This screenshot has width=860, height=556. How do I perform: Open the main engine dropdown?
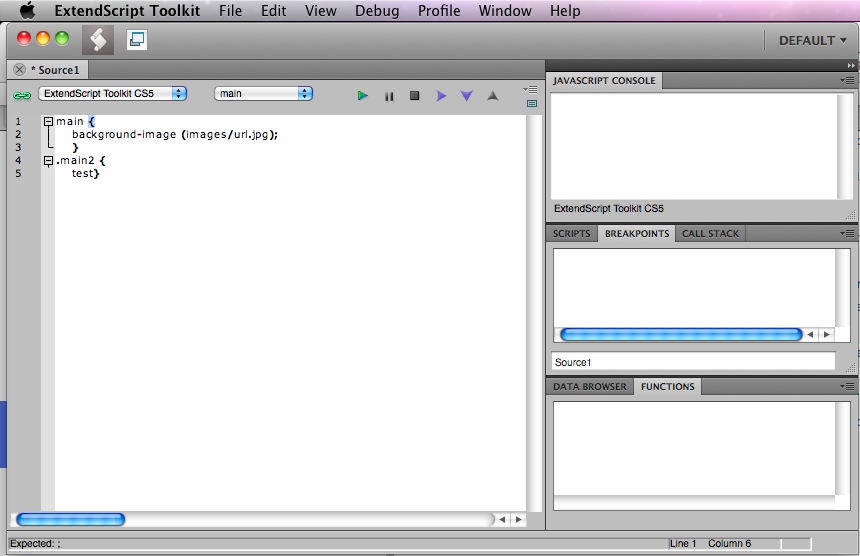[263, 94]
